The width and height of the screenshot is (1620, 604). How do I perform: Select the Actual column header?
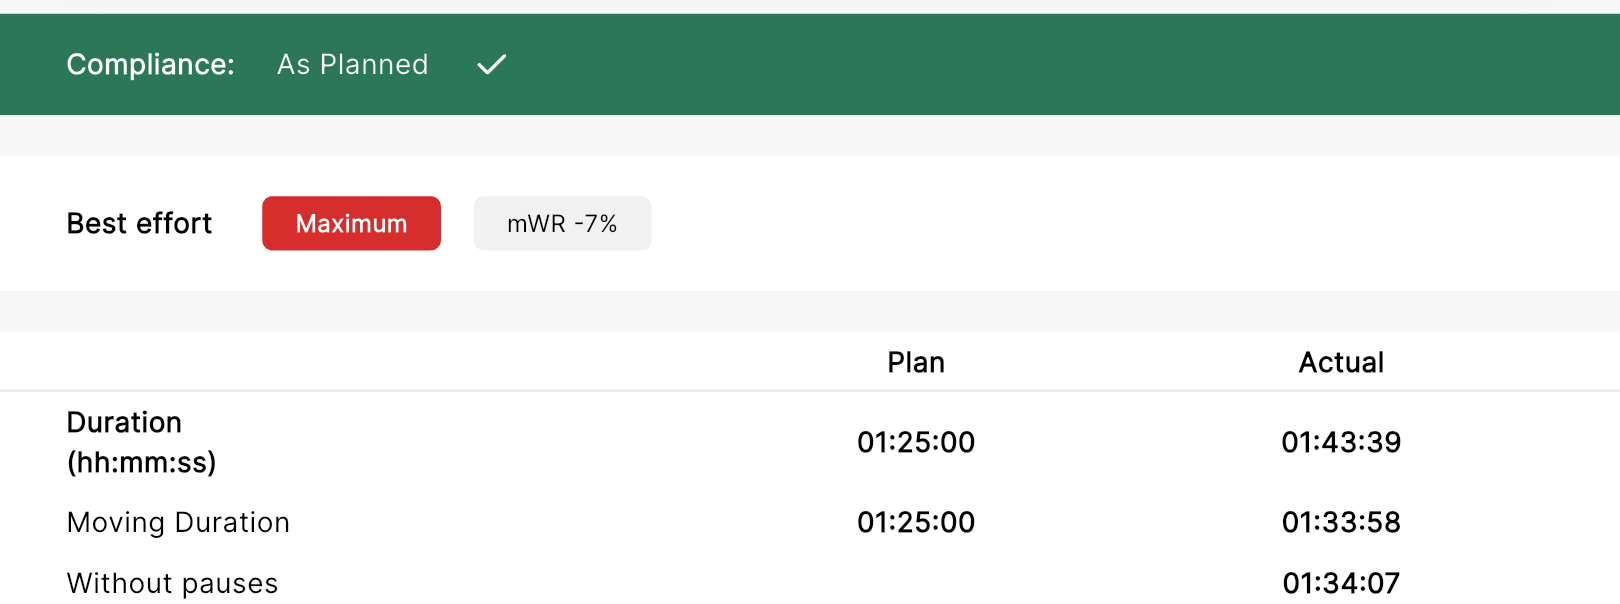pos(1341,362)
